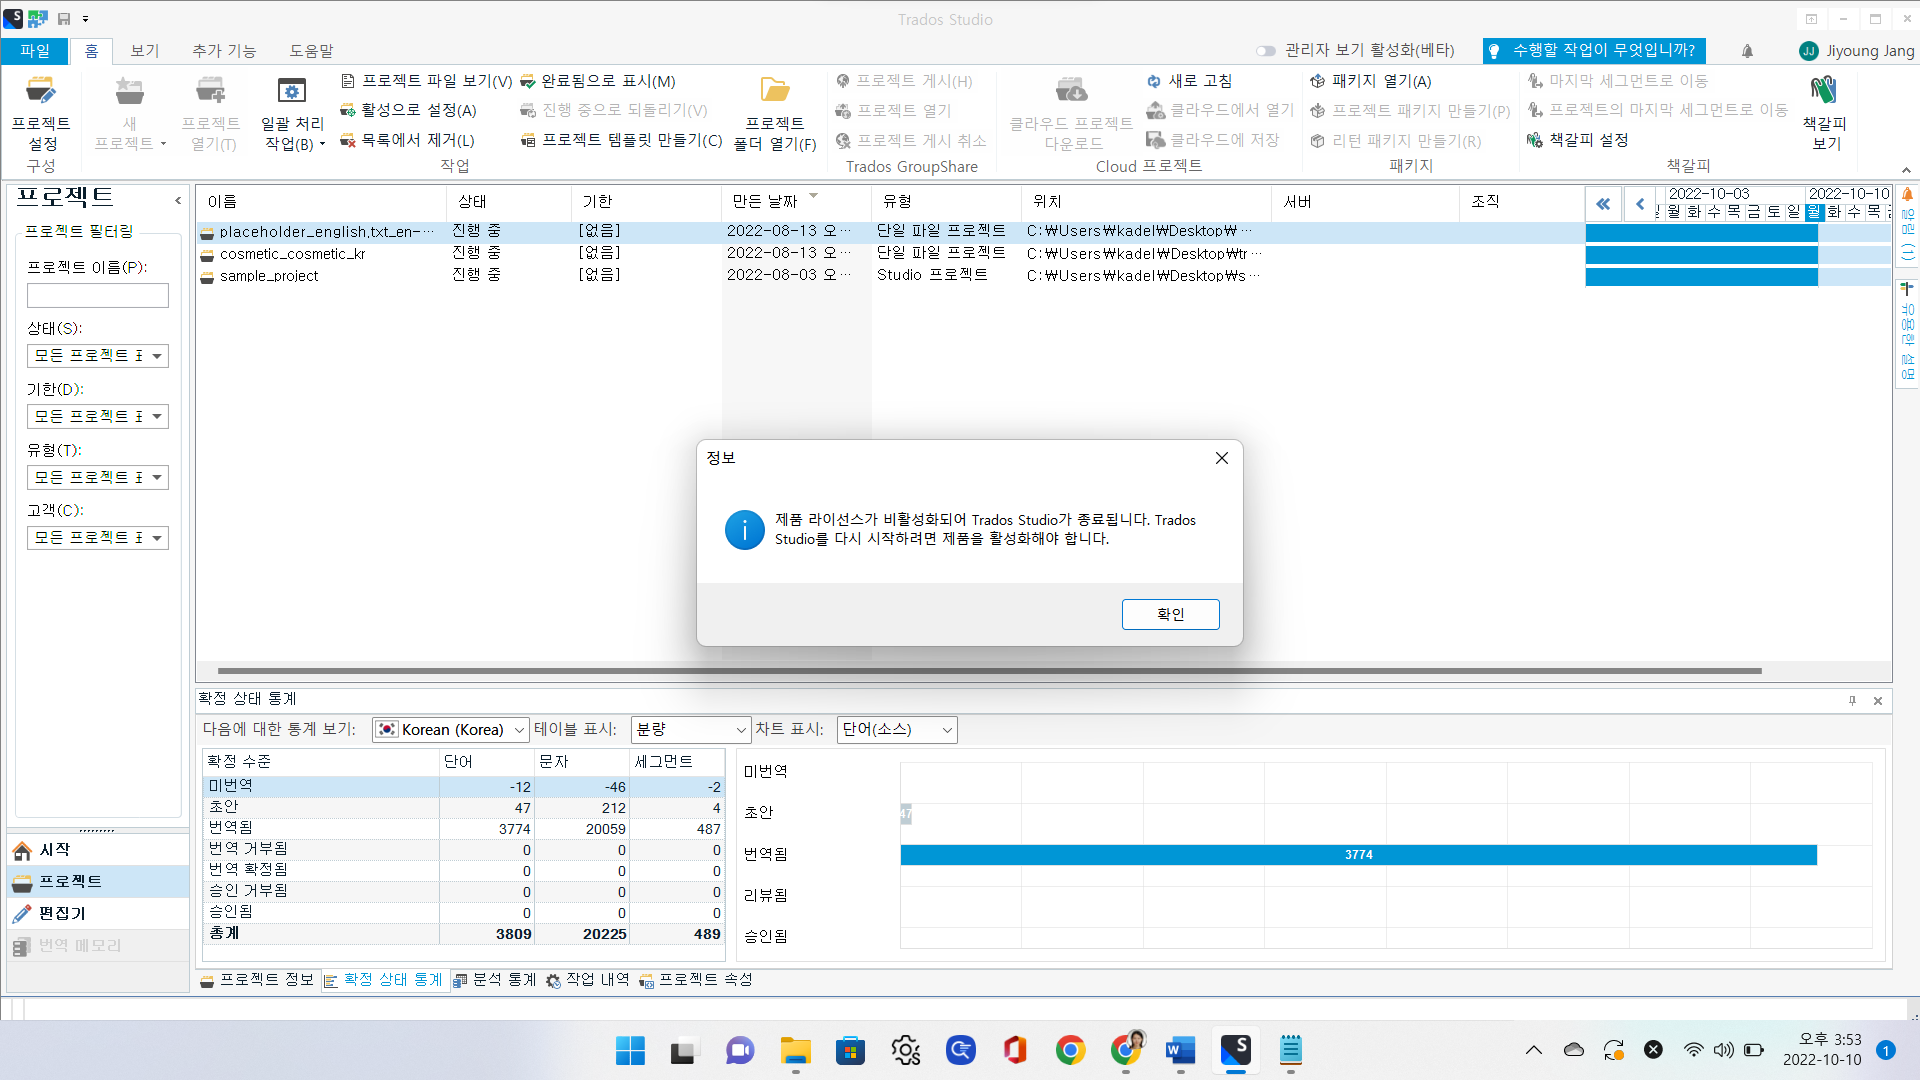Open the 고객 filter dropdown
Screen dimensions: 1920x1080
98,538
